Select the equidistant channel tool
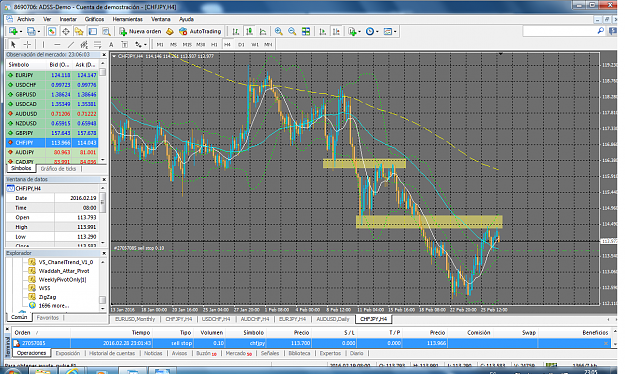 84,44
